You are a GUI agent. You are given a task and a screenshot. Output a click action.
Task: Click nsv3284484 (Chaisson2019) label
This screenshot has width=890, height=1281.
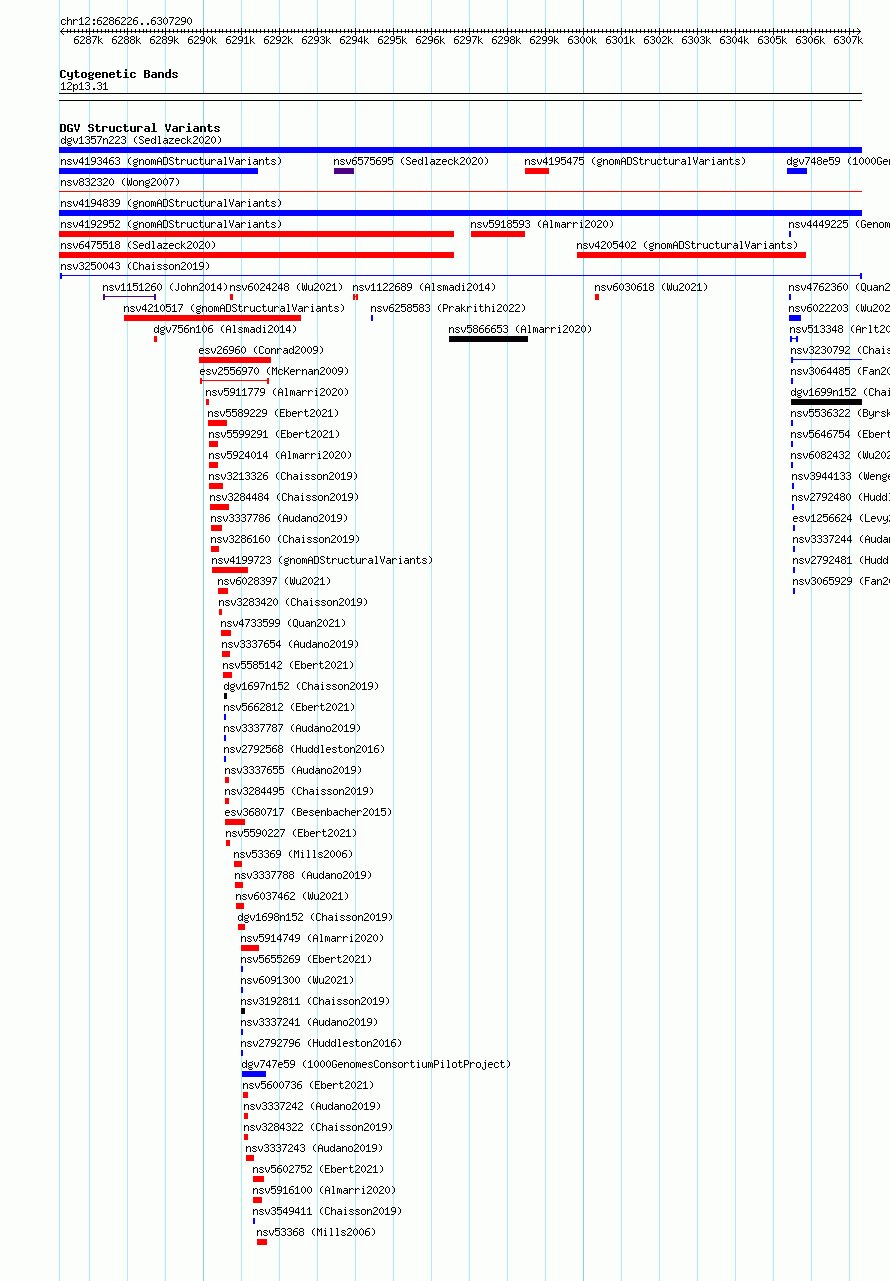point(284,497)
